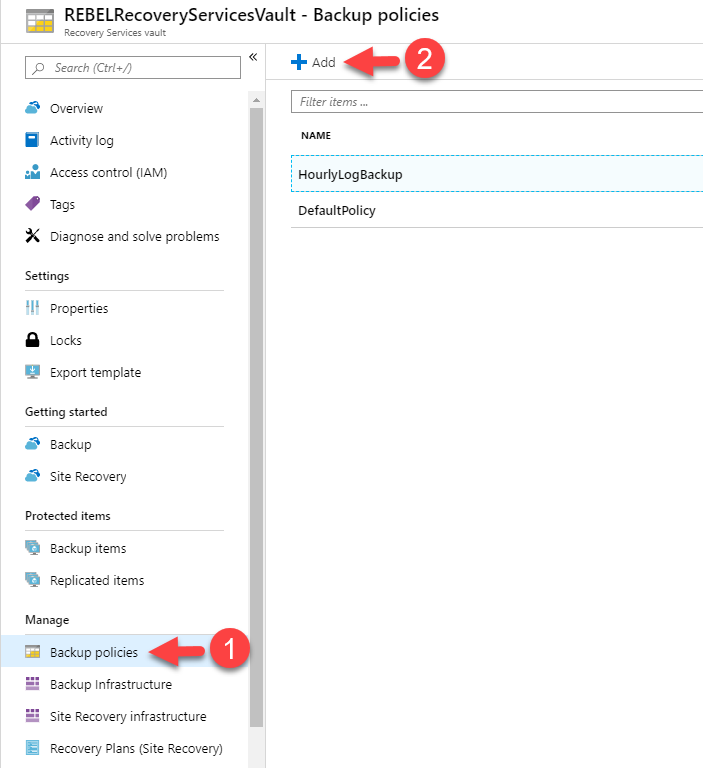Focus the Search (Ctrl+/) box
Image resolution: width=703 pixels, height=768 pixels.
click(133, 68)
